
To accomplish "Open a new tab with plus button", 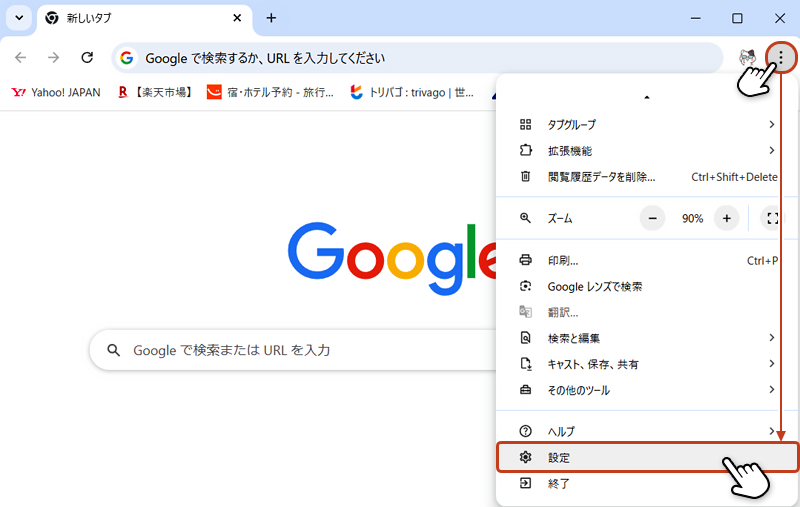I will coord(271,18).
